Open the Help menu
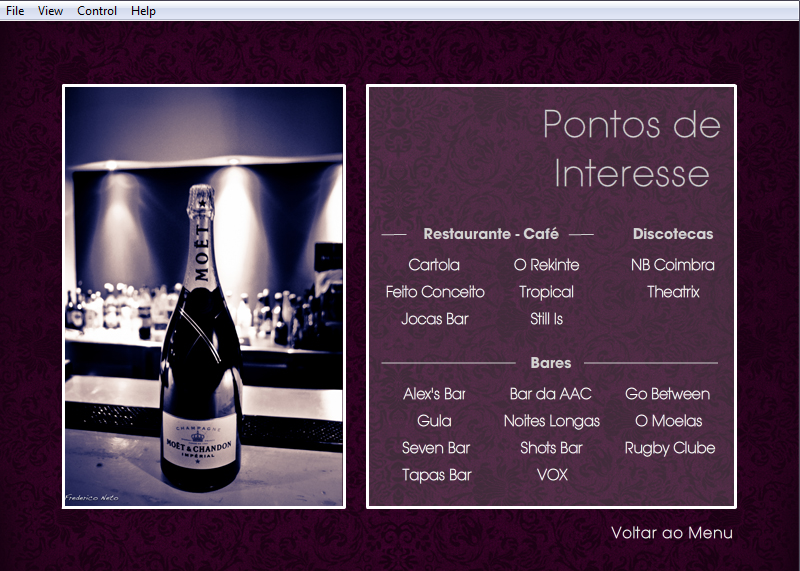 [x=143, y=11]
